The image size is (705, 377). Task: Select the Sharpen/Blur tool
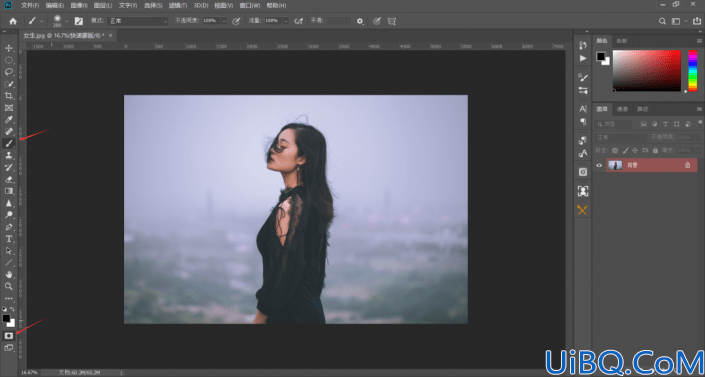coord(9,203)
